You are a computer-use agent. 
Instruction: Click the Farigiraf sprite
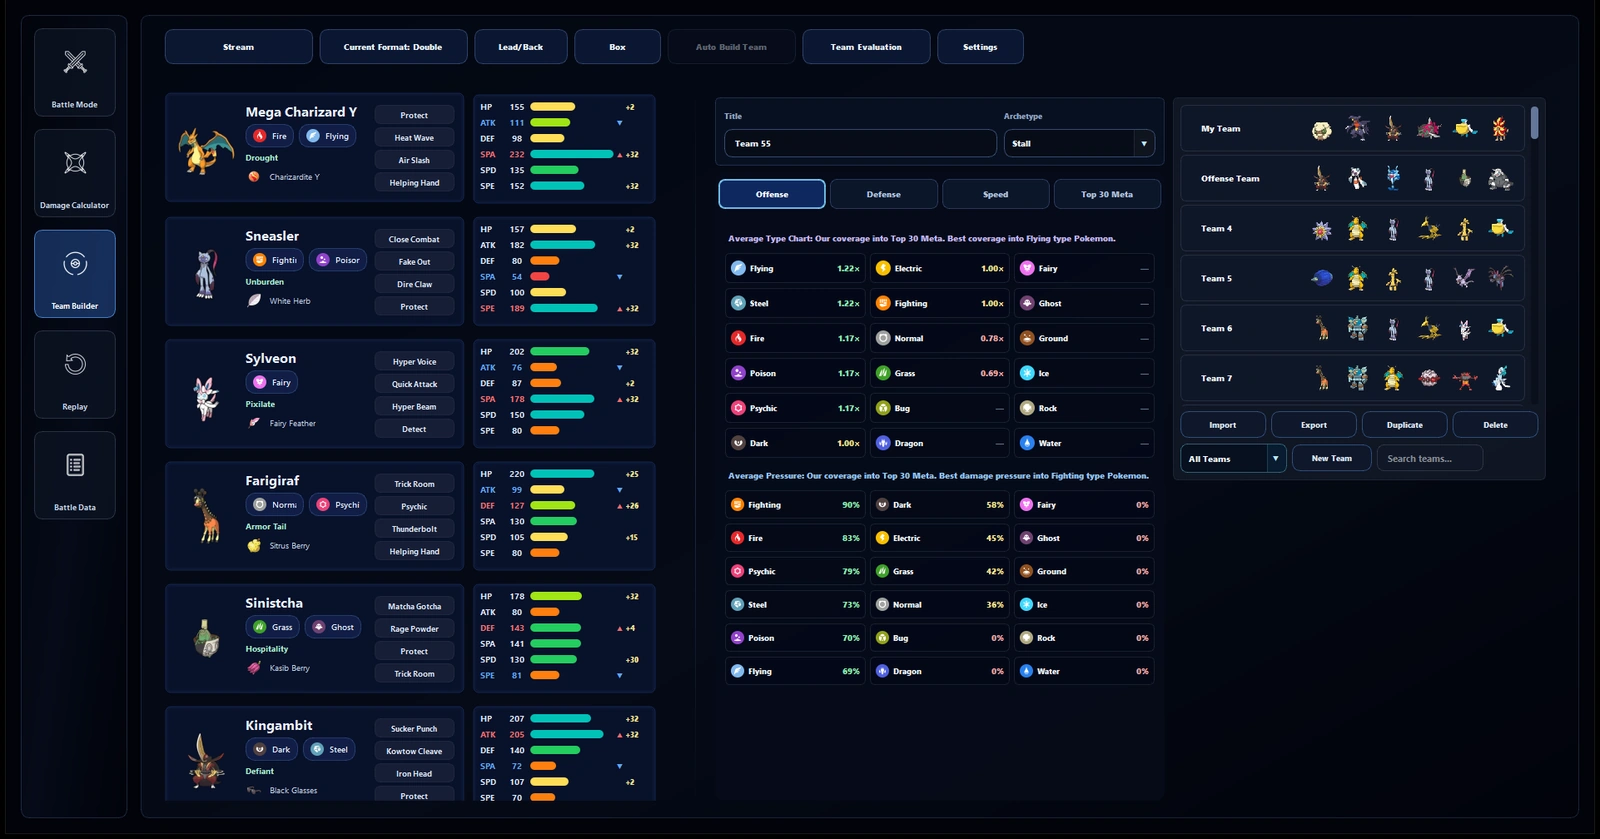[206, 517]
